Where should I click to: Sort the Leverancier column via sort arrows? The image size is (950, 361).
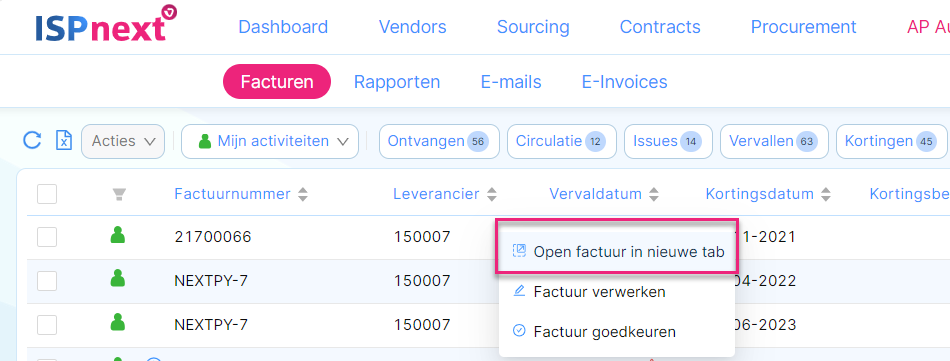point(492,194)
